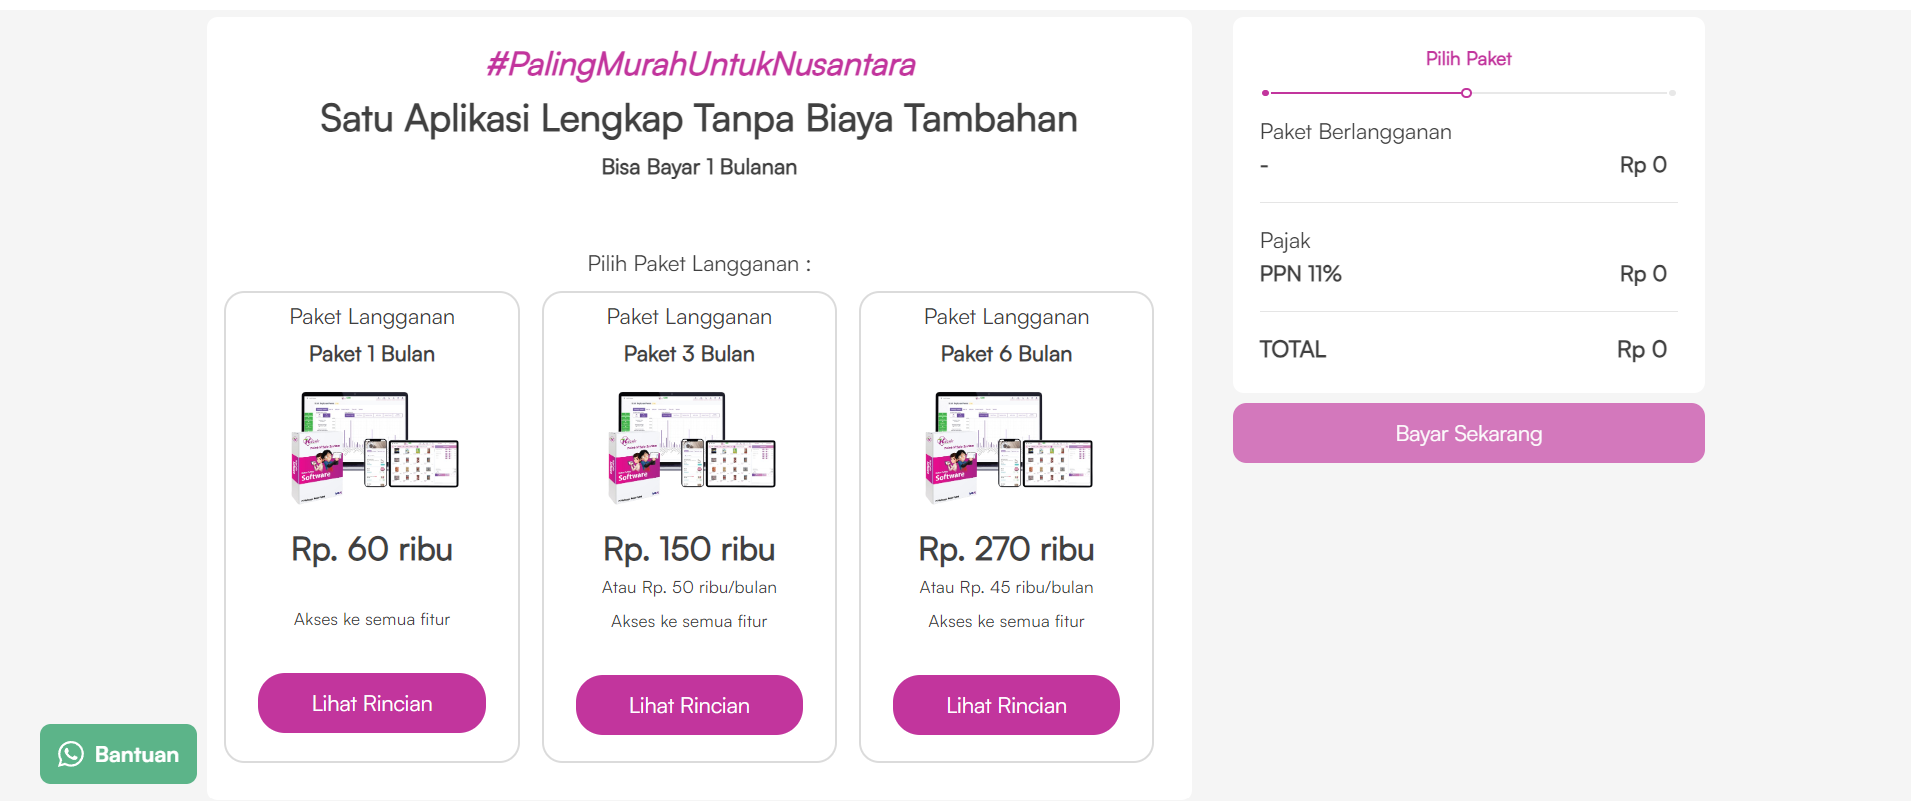Viewport: 1911px width, 801px height.
Task: Open the Bantuan help chat button
Action: coord(118,754)
